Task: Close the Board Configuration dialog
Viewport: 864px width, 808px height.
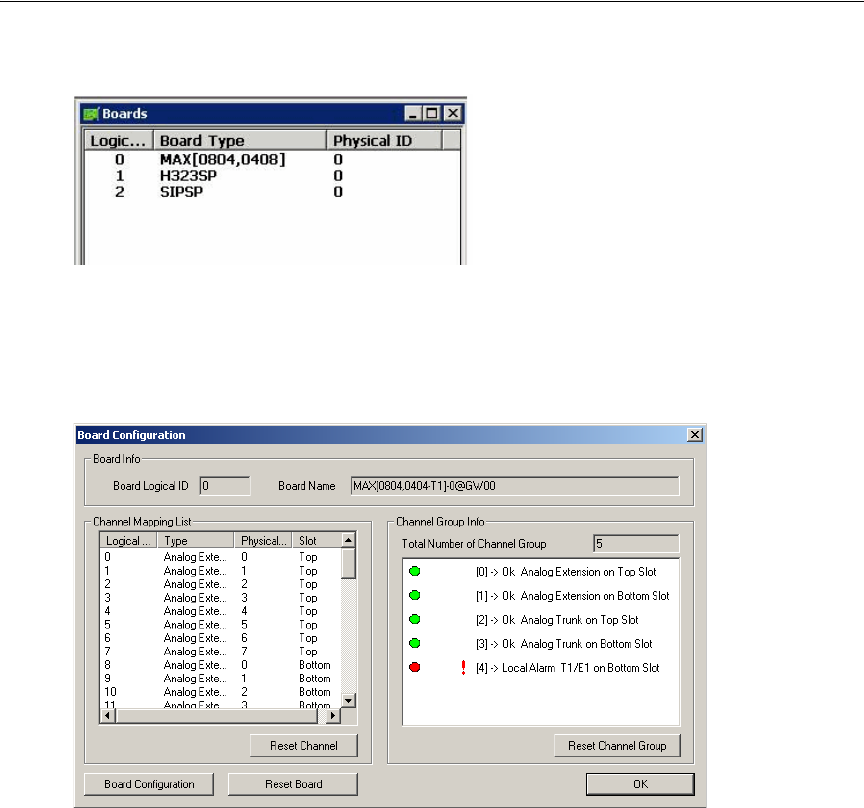Action: pos(695,435)
